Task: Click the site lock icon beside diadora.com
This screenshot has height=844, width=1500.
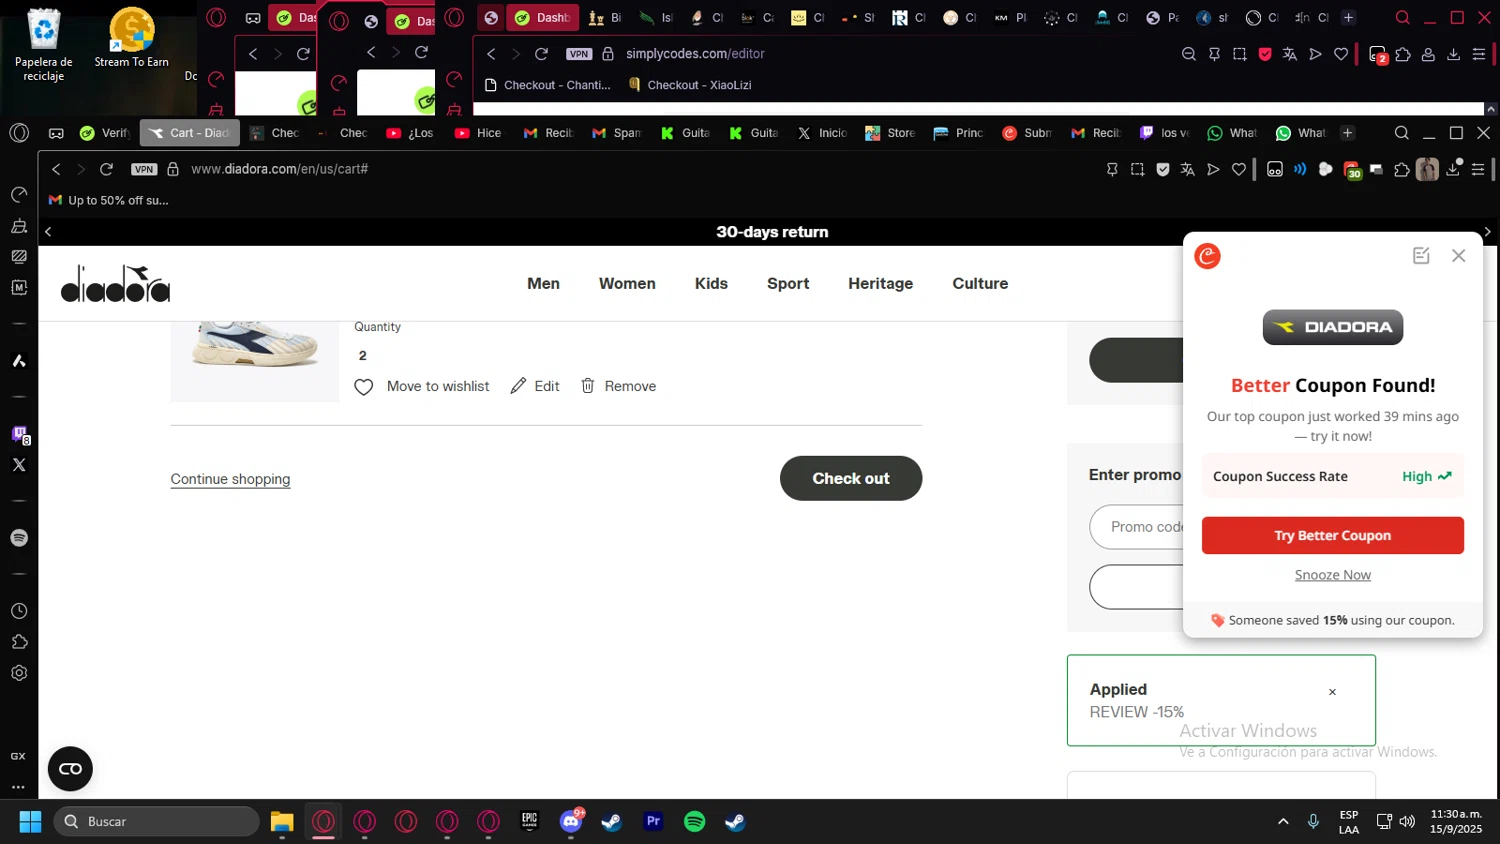Action: pyautogui.click(x=173, y=169)
